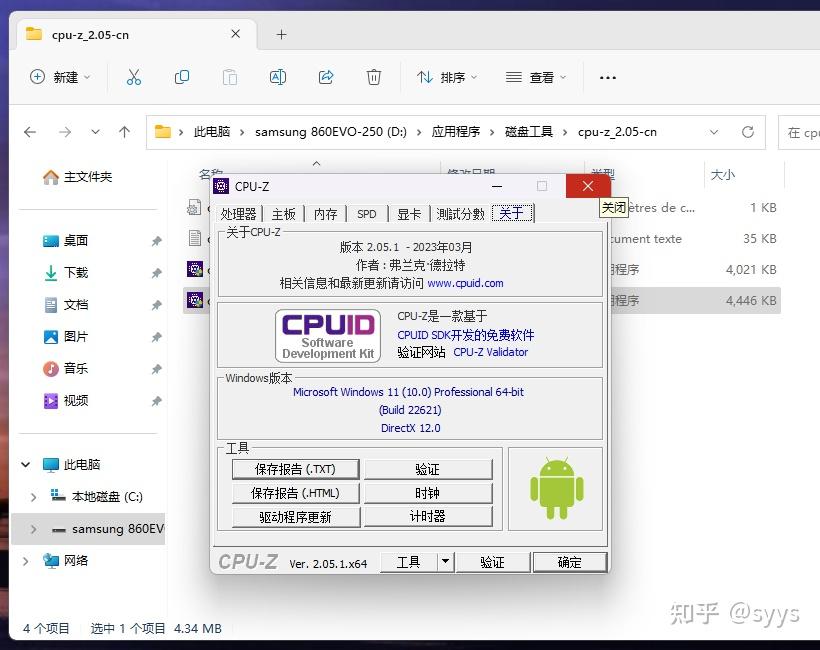Click the 保存报告 (.TXT) button
820x650 pixels.
(x=295, y=469)
